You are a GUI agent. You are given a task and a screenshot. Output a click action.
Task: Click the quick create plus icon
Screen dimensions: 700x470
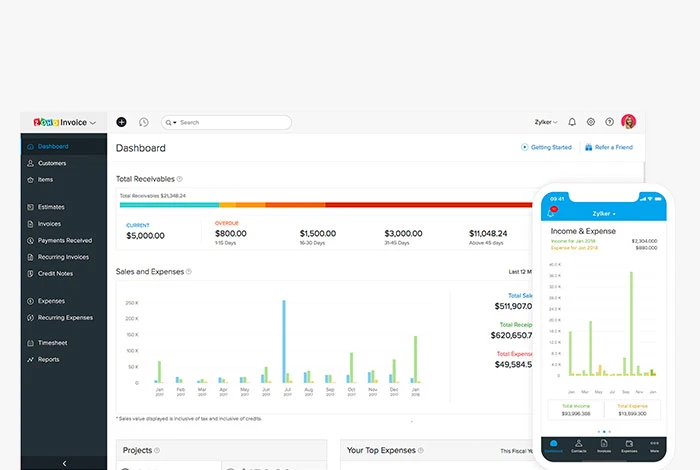121,122
